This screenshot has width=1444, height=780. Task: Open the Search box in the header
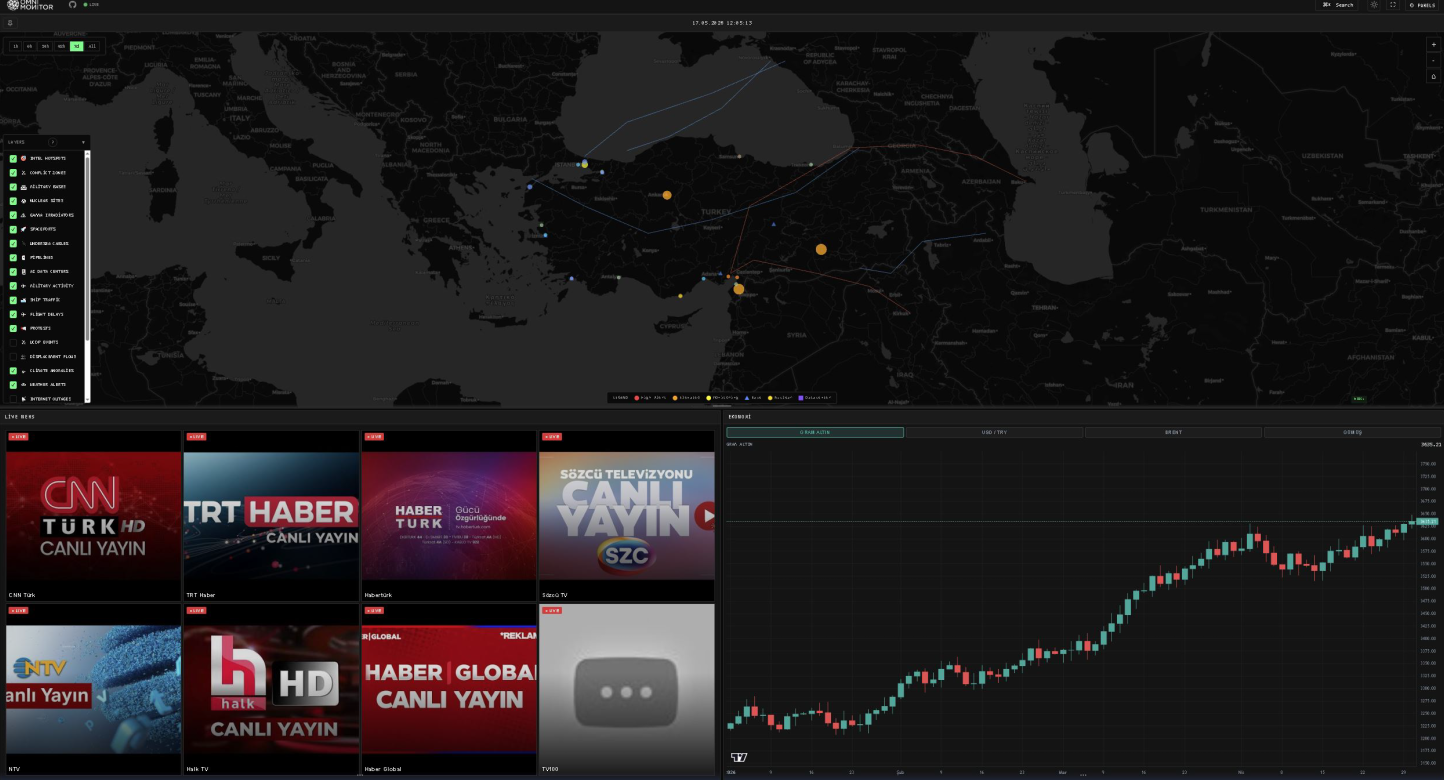click(x=1338, y=5)
